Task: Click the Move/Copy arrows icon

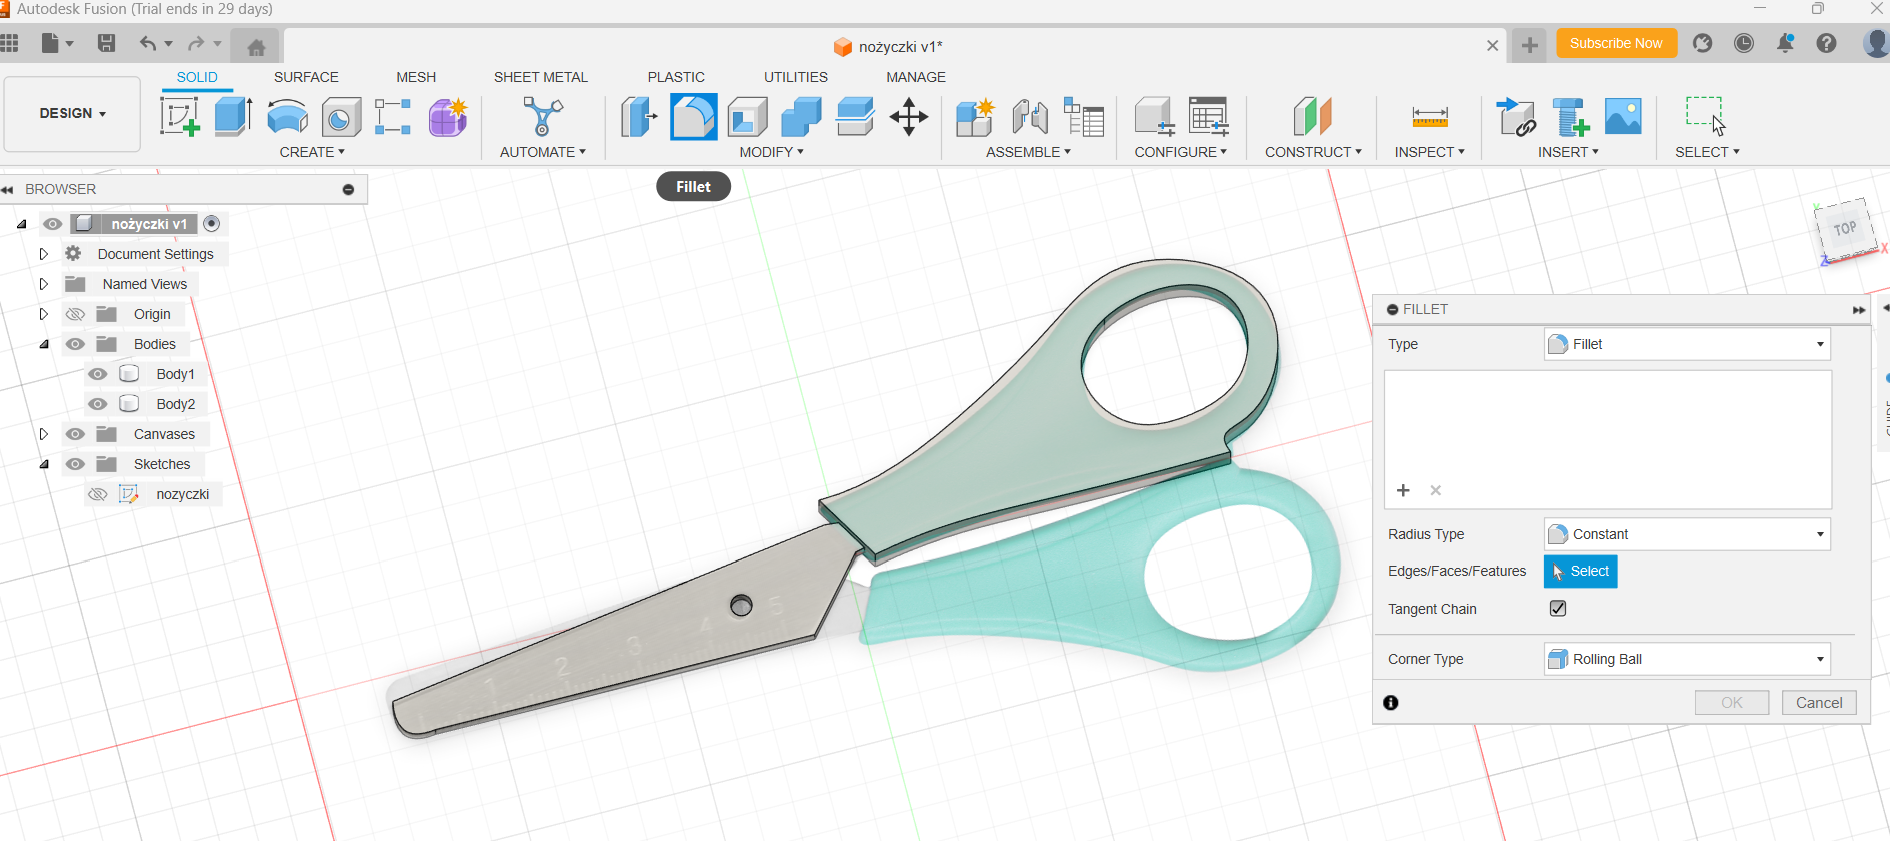Action: [909, 117]
